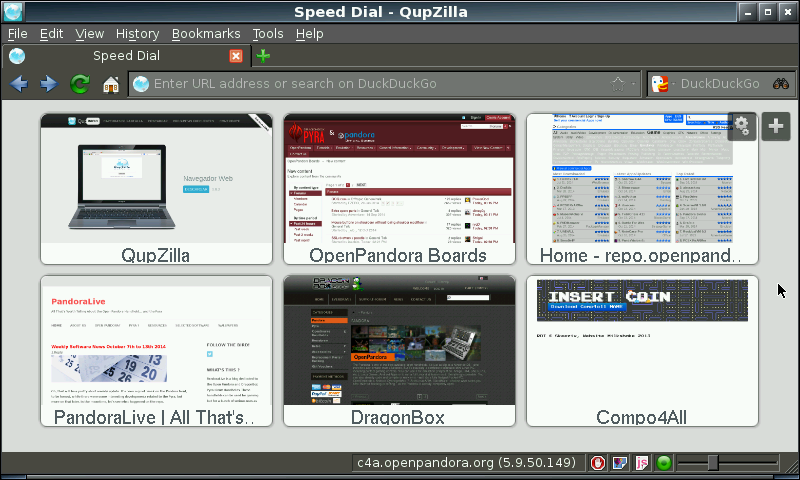The width and height of the screenshot is (800, 480).
Task: Open Speed Dial settings gear
Action: click(742, 126)
